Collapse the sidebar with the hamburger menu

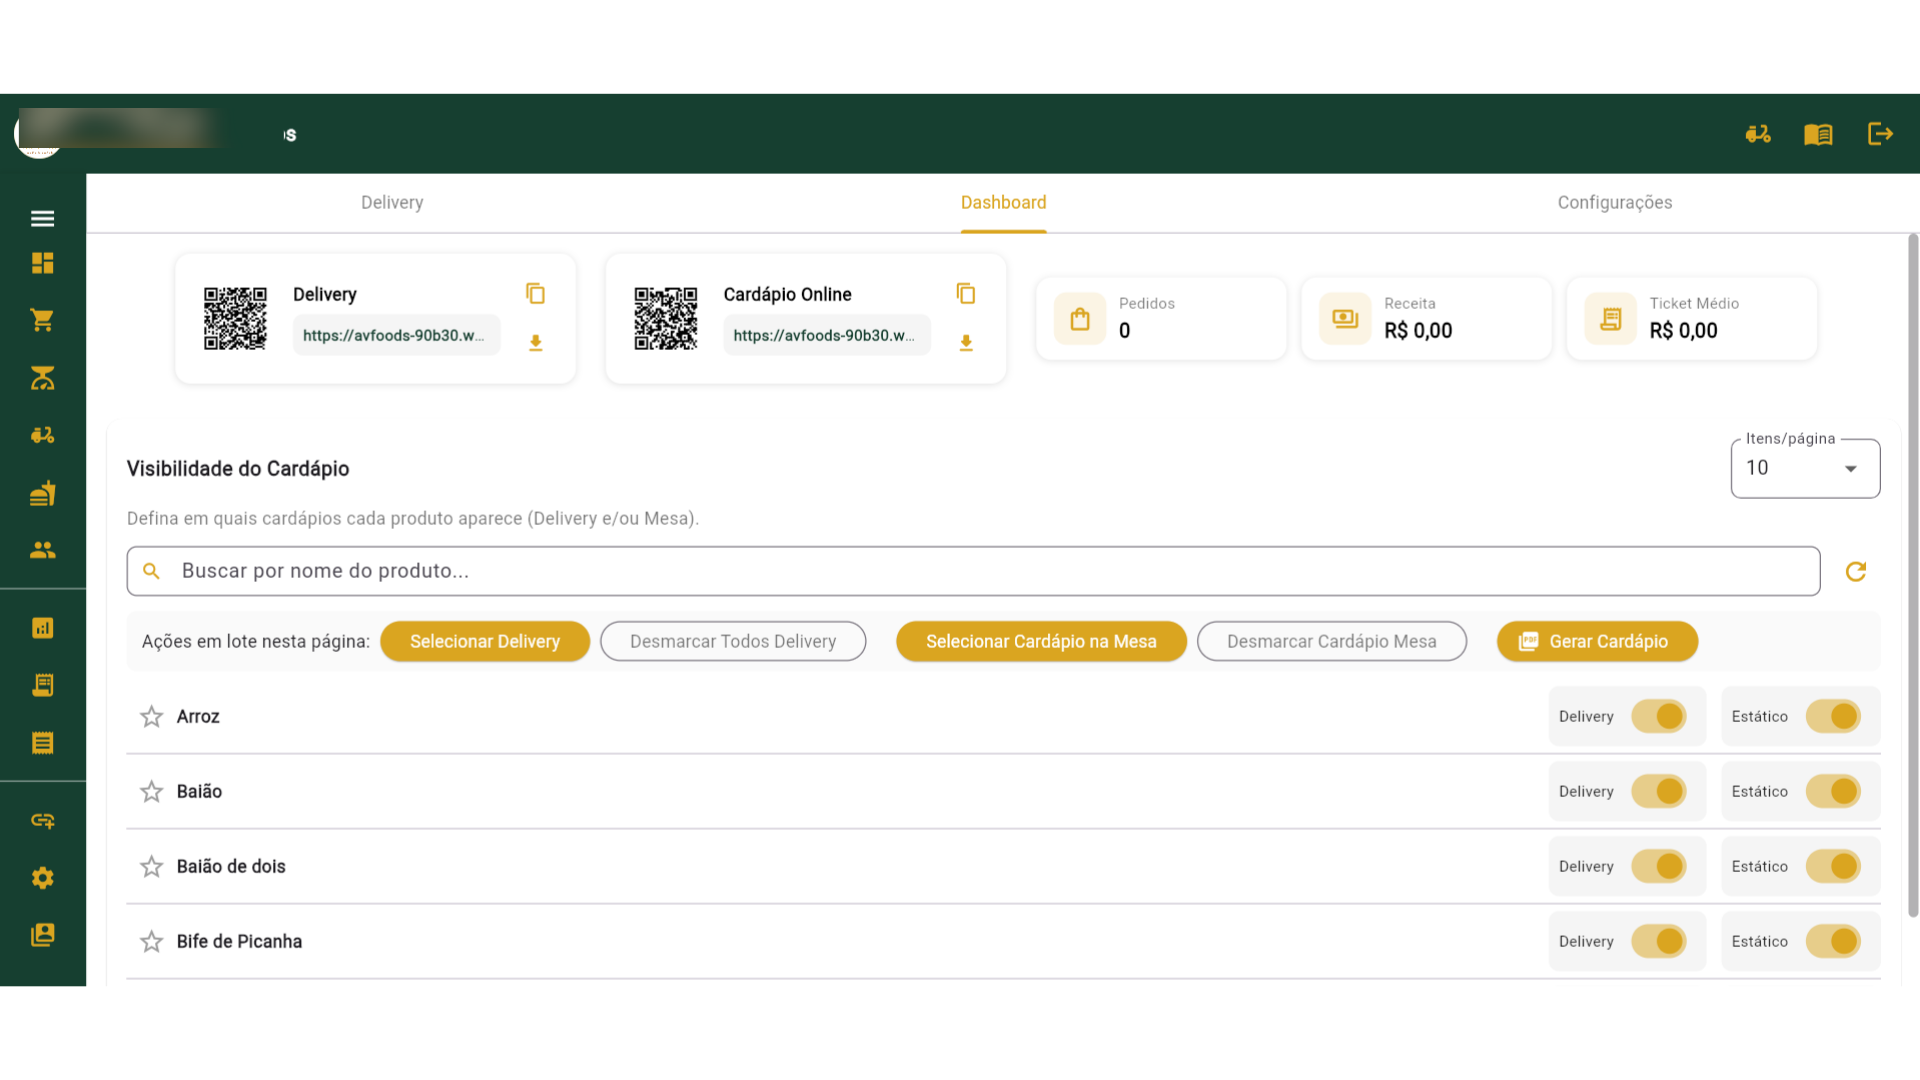(42, 218)
